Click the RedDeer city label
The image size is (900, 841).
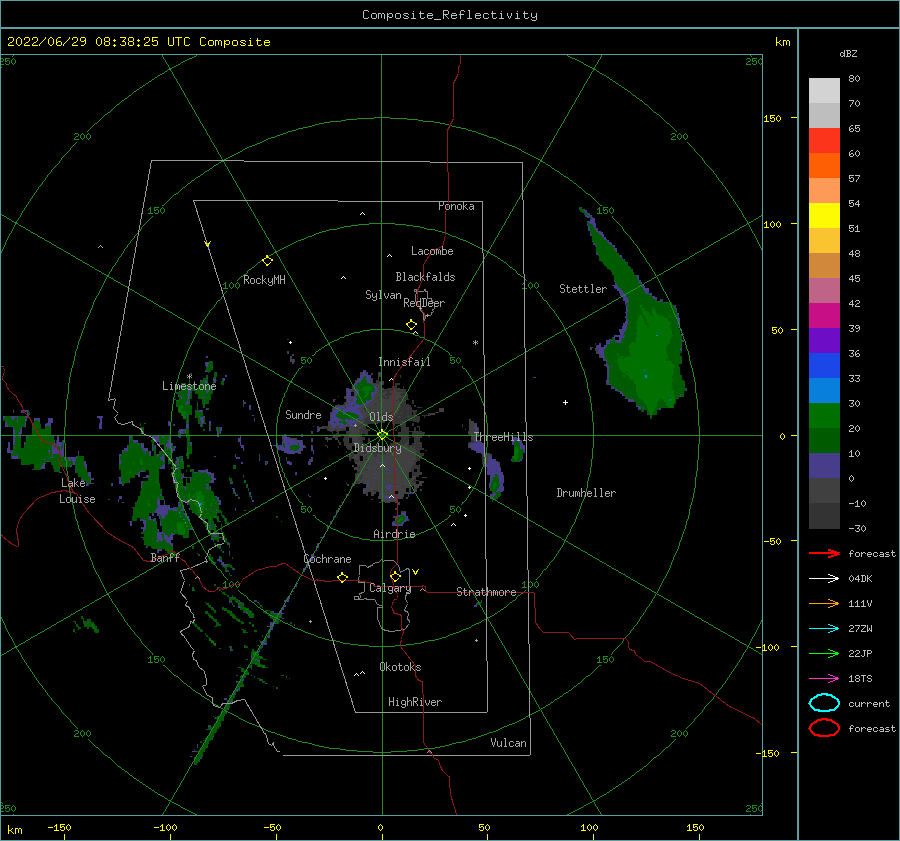point(424,303)
